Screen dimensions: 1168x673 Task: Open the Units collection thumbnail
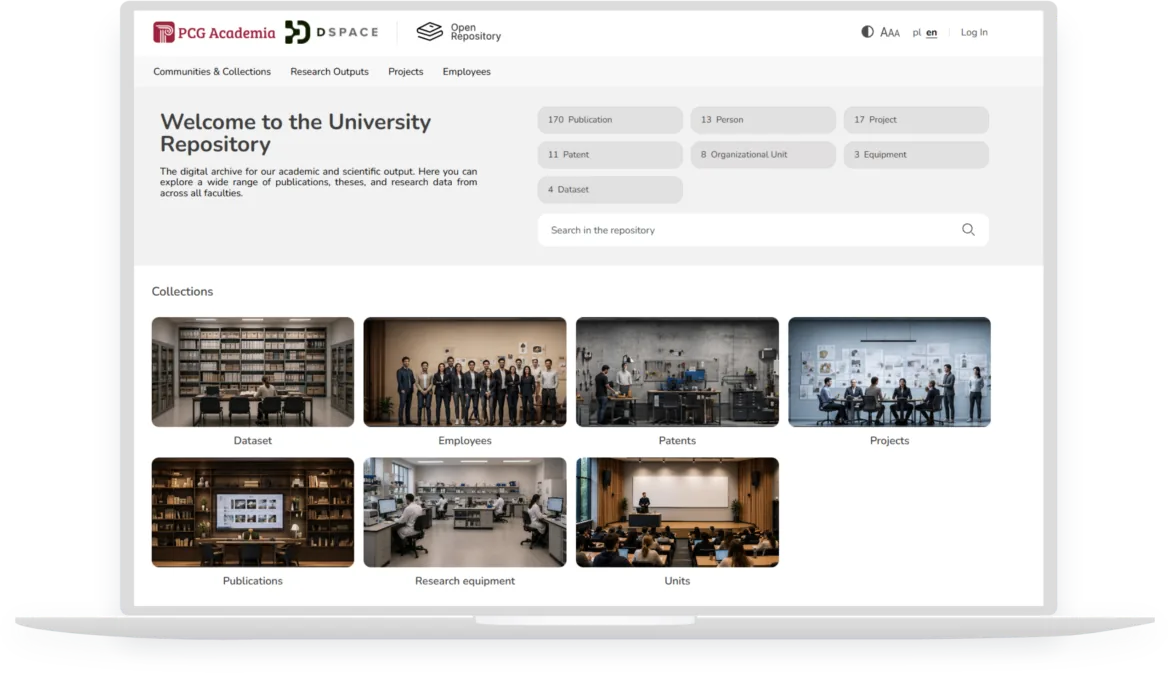pos(677,512)
